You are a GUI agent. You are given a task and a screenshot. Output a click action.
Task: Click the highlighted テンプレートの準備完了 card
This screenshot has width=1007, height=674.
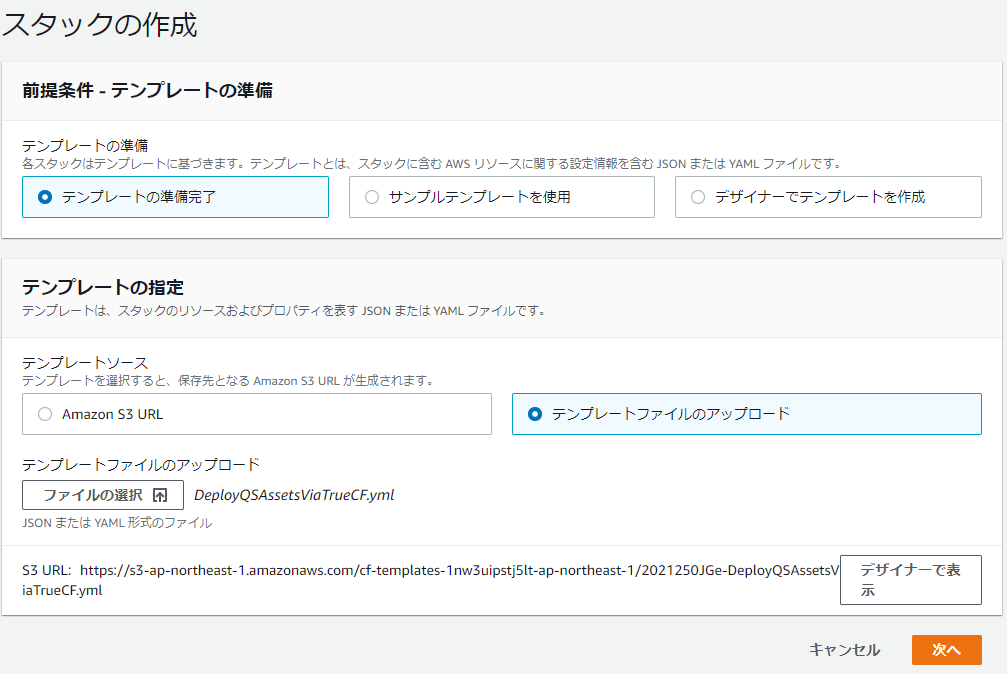pos(175,197)
